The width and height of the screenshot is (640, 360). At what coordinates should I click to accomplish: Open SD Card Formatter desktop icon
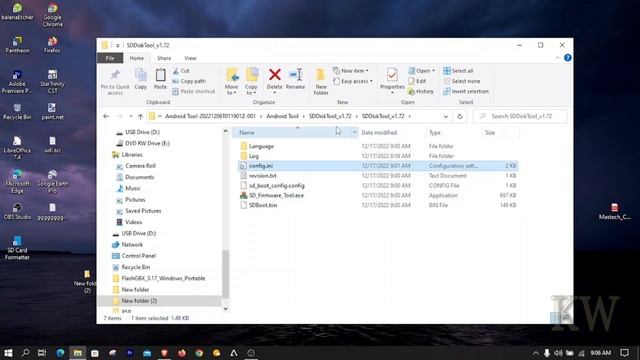[17, 248]
